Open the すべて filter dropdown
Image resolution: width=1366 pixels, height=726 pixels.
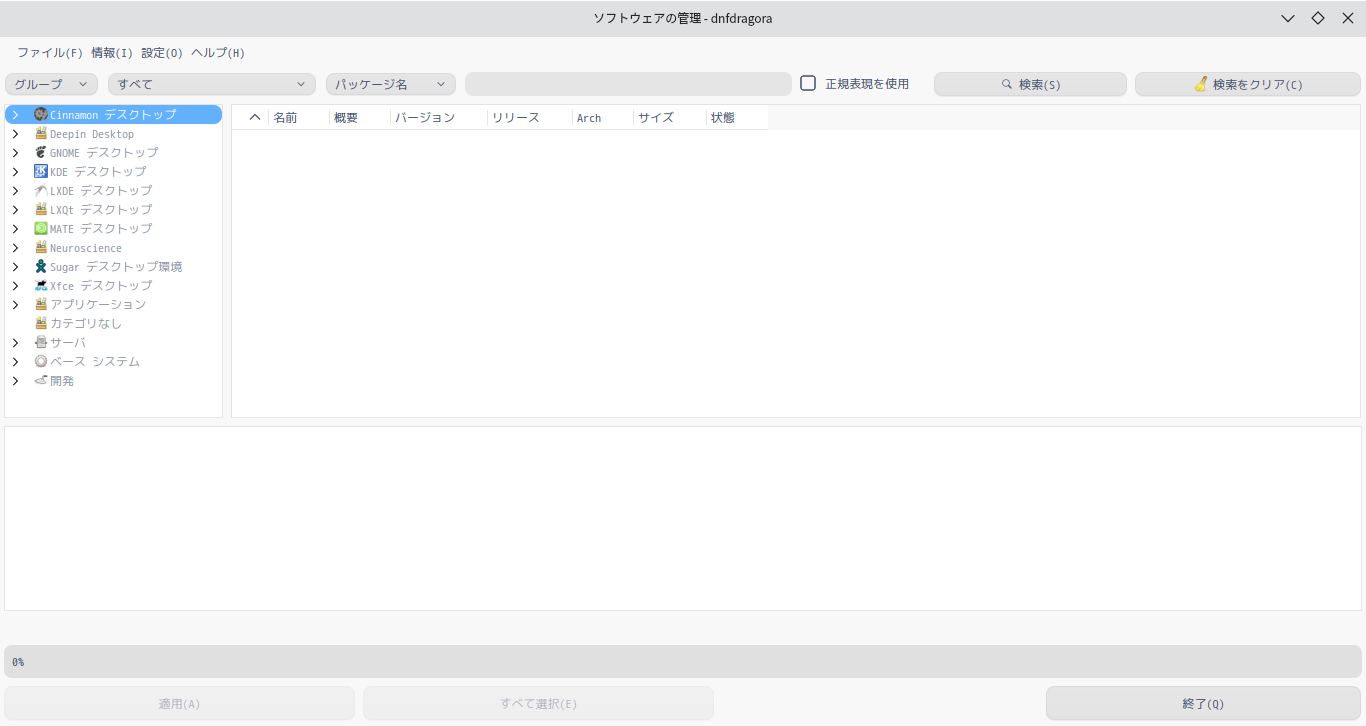coord(210,84)
